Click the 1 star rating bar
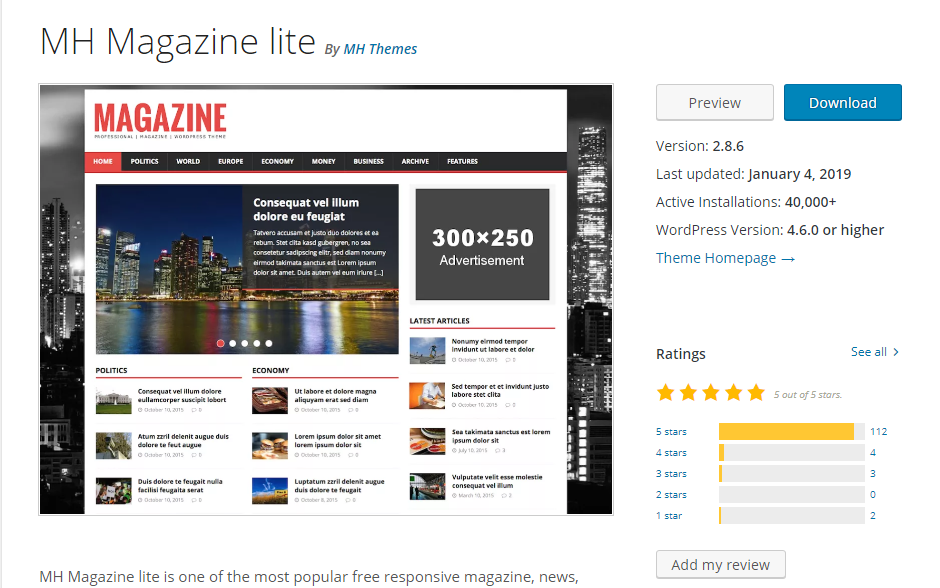 point(791,515)
